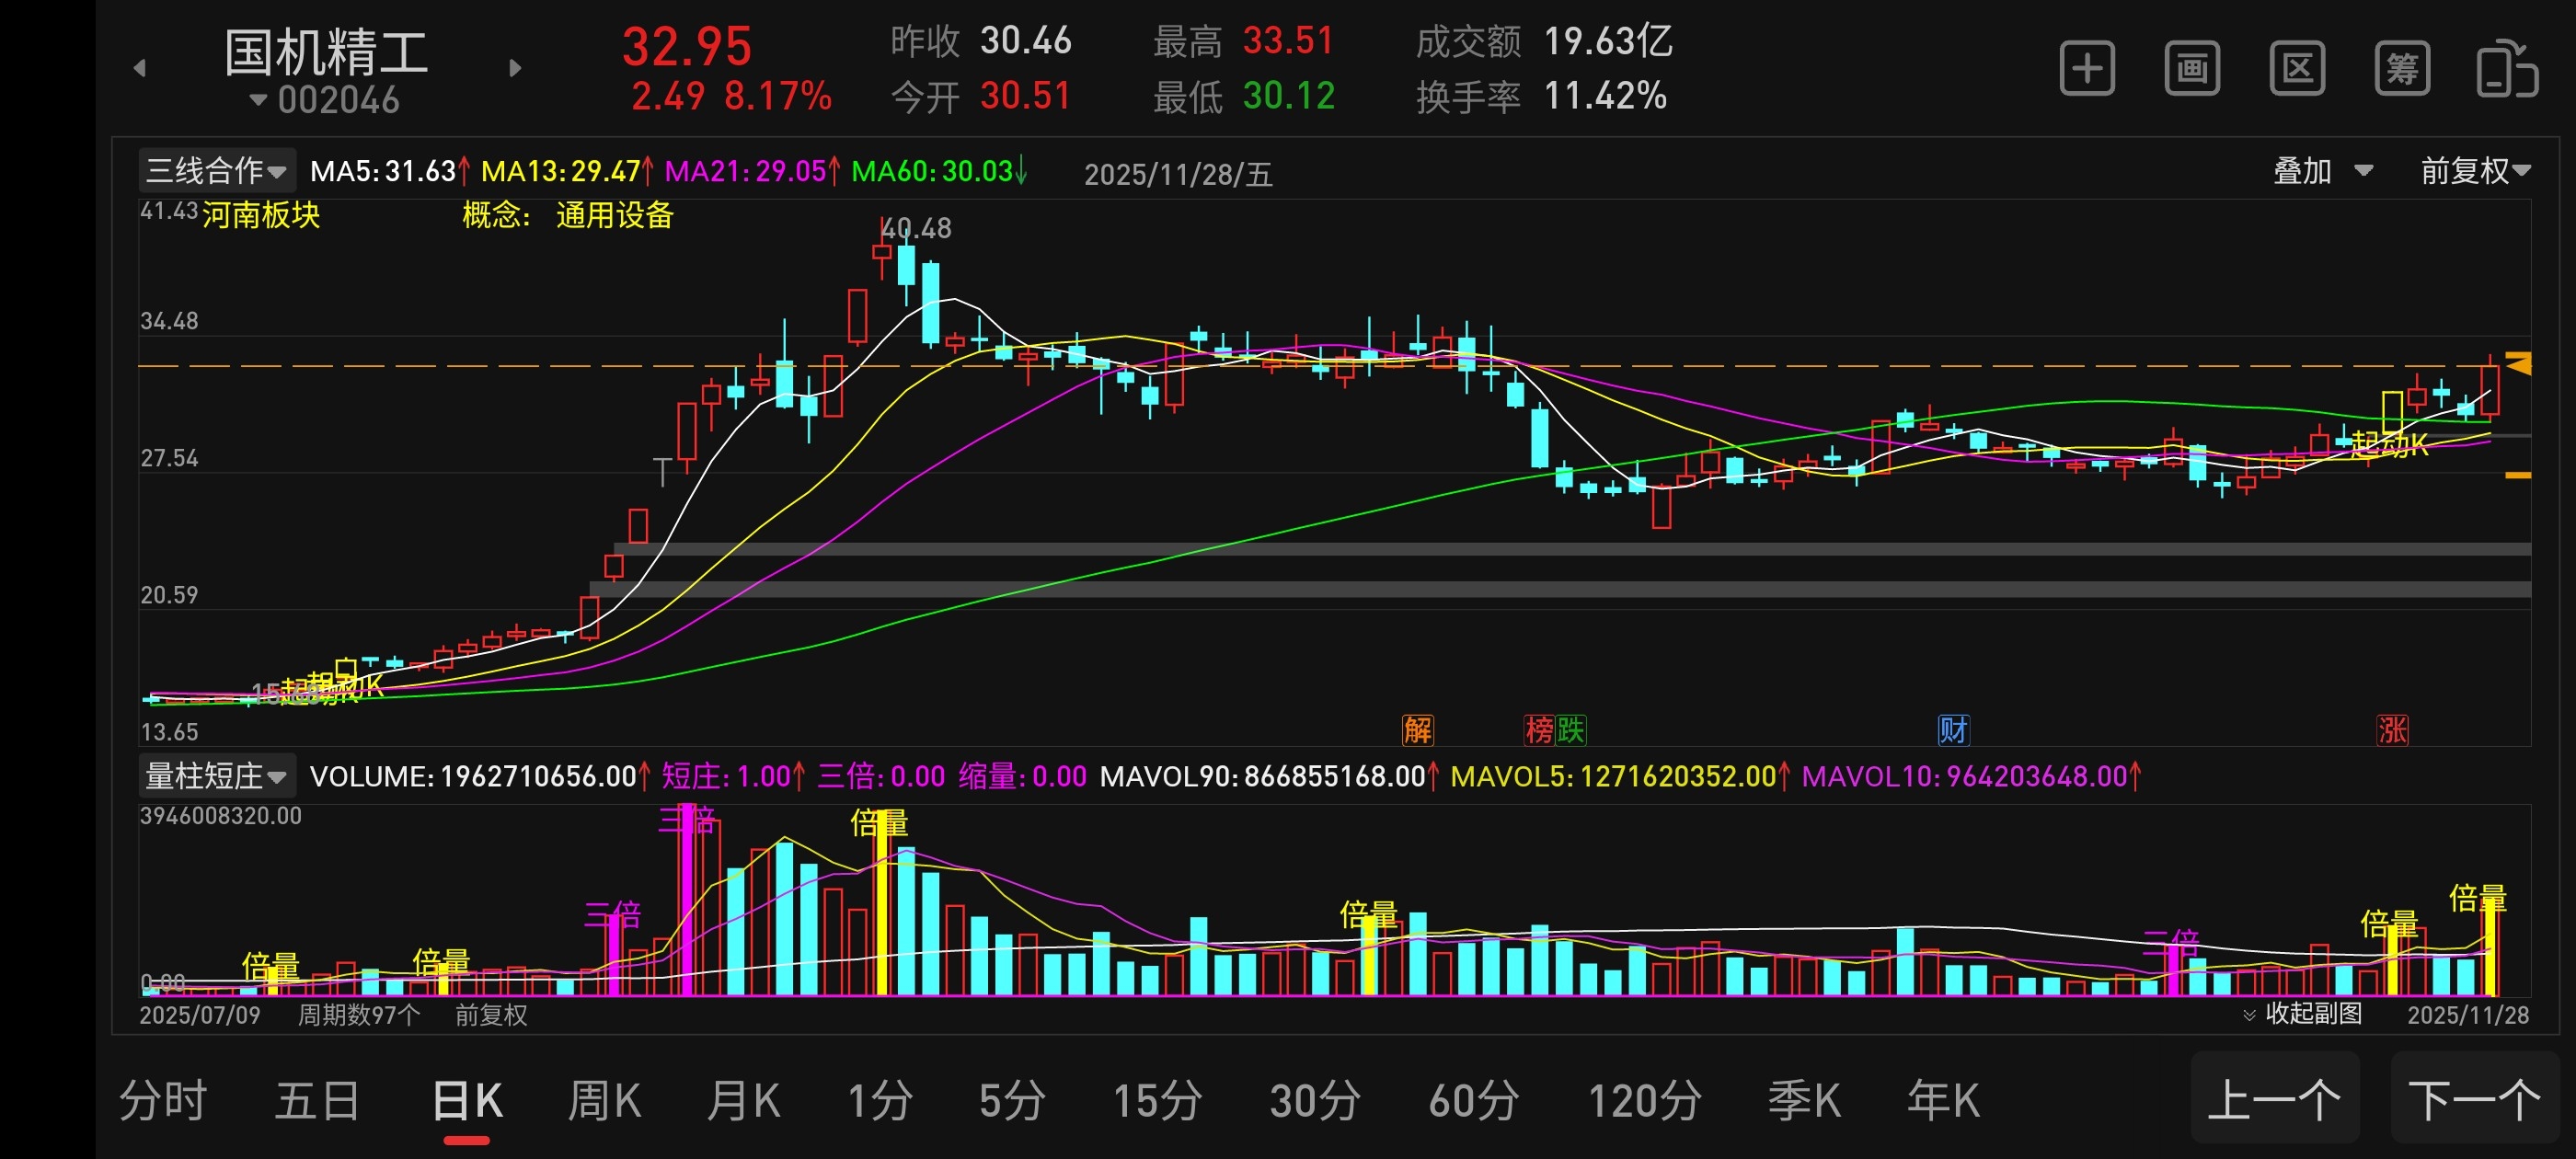This screenshot has height=1159, width=2576.
Task: Open the 前复权 adjustment dropdown
Action: (x=2474, y=171)
